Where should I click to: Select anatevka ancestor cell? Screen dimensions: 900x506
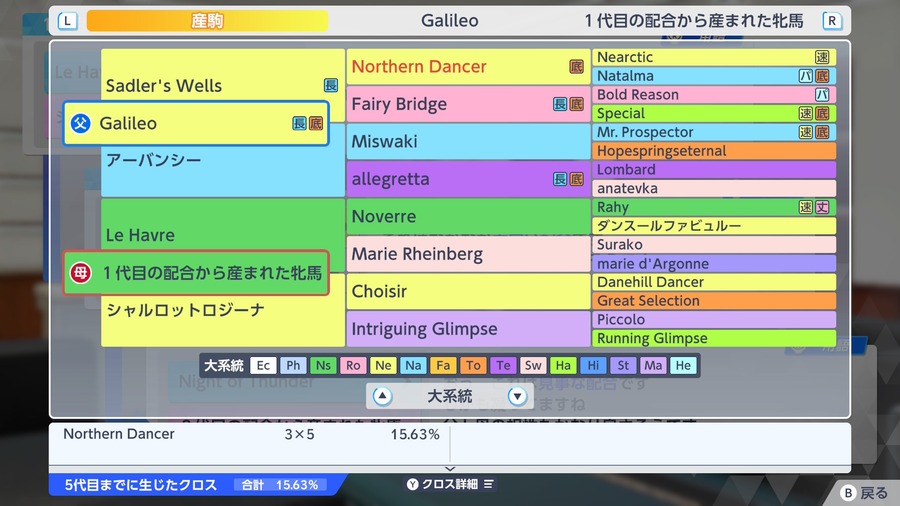pos(714,188)
